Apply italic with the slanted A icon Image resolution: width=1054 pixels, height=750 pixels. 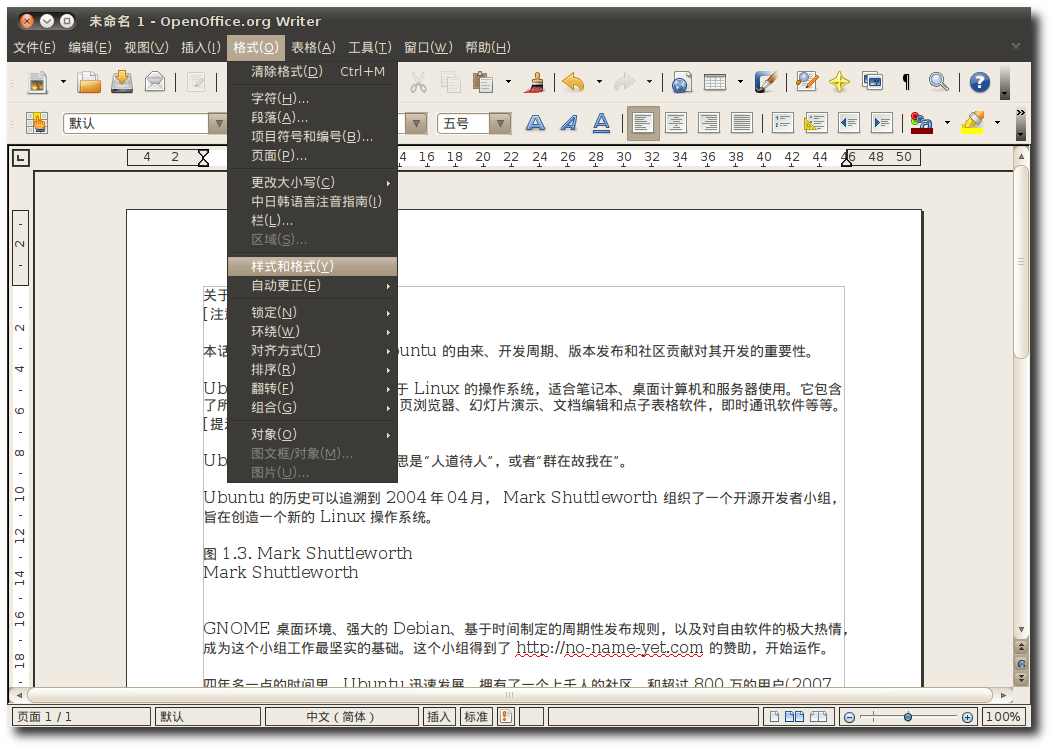(569, 123)
